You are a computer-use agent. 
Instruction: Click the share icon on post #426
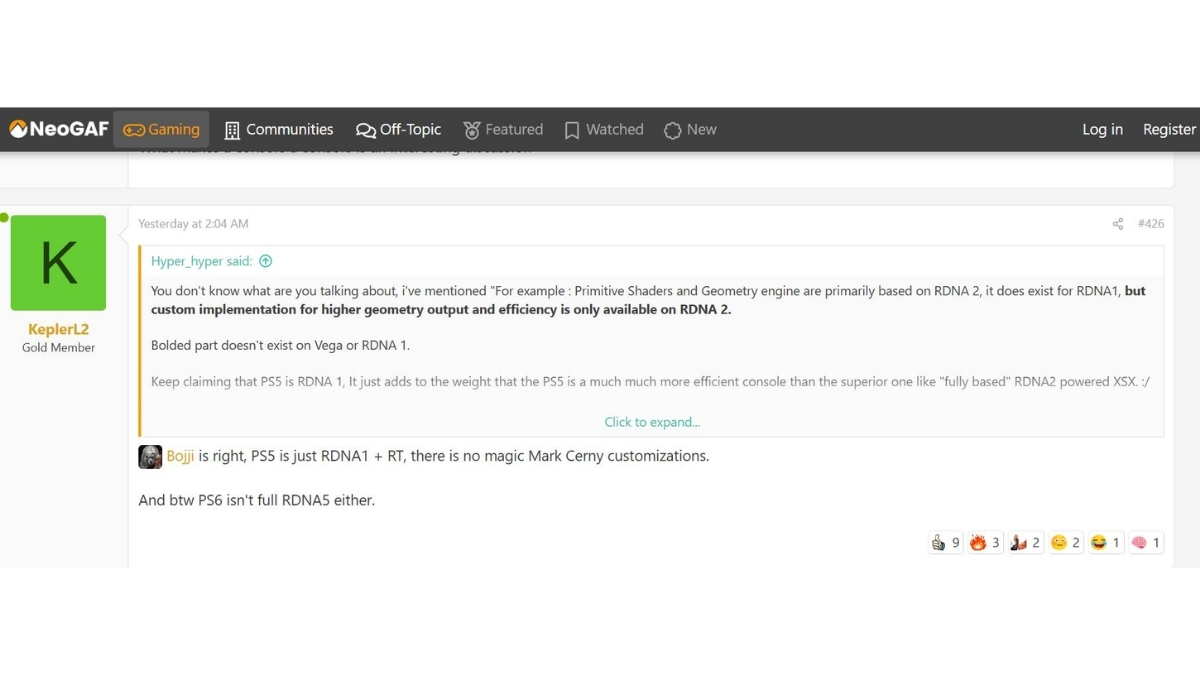pos(1117,224)
